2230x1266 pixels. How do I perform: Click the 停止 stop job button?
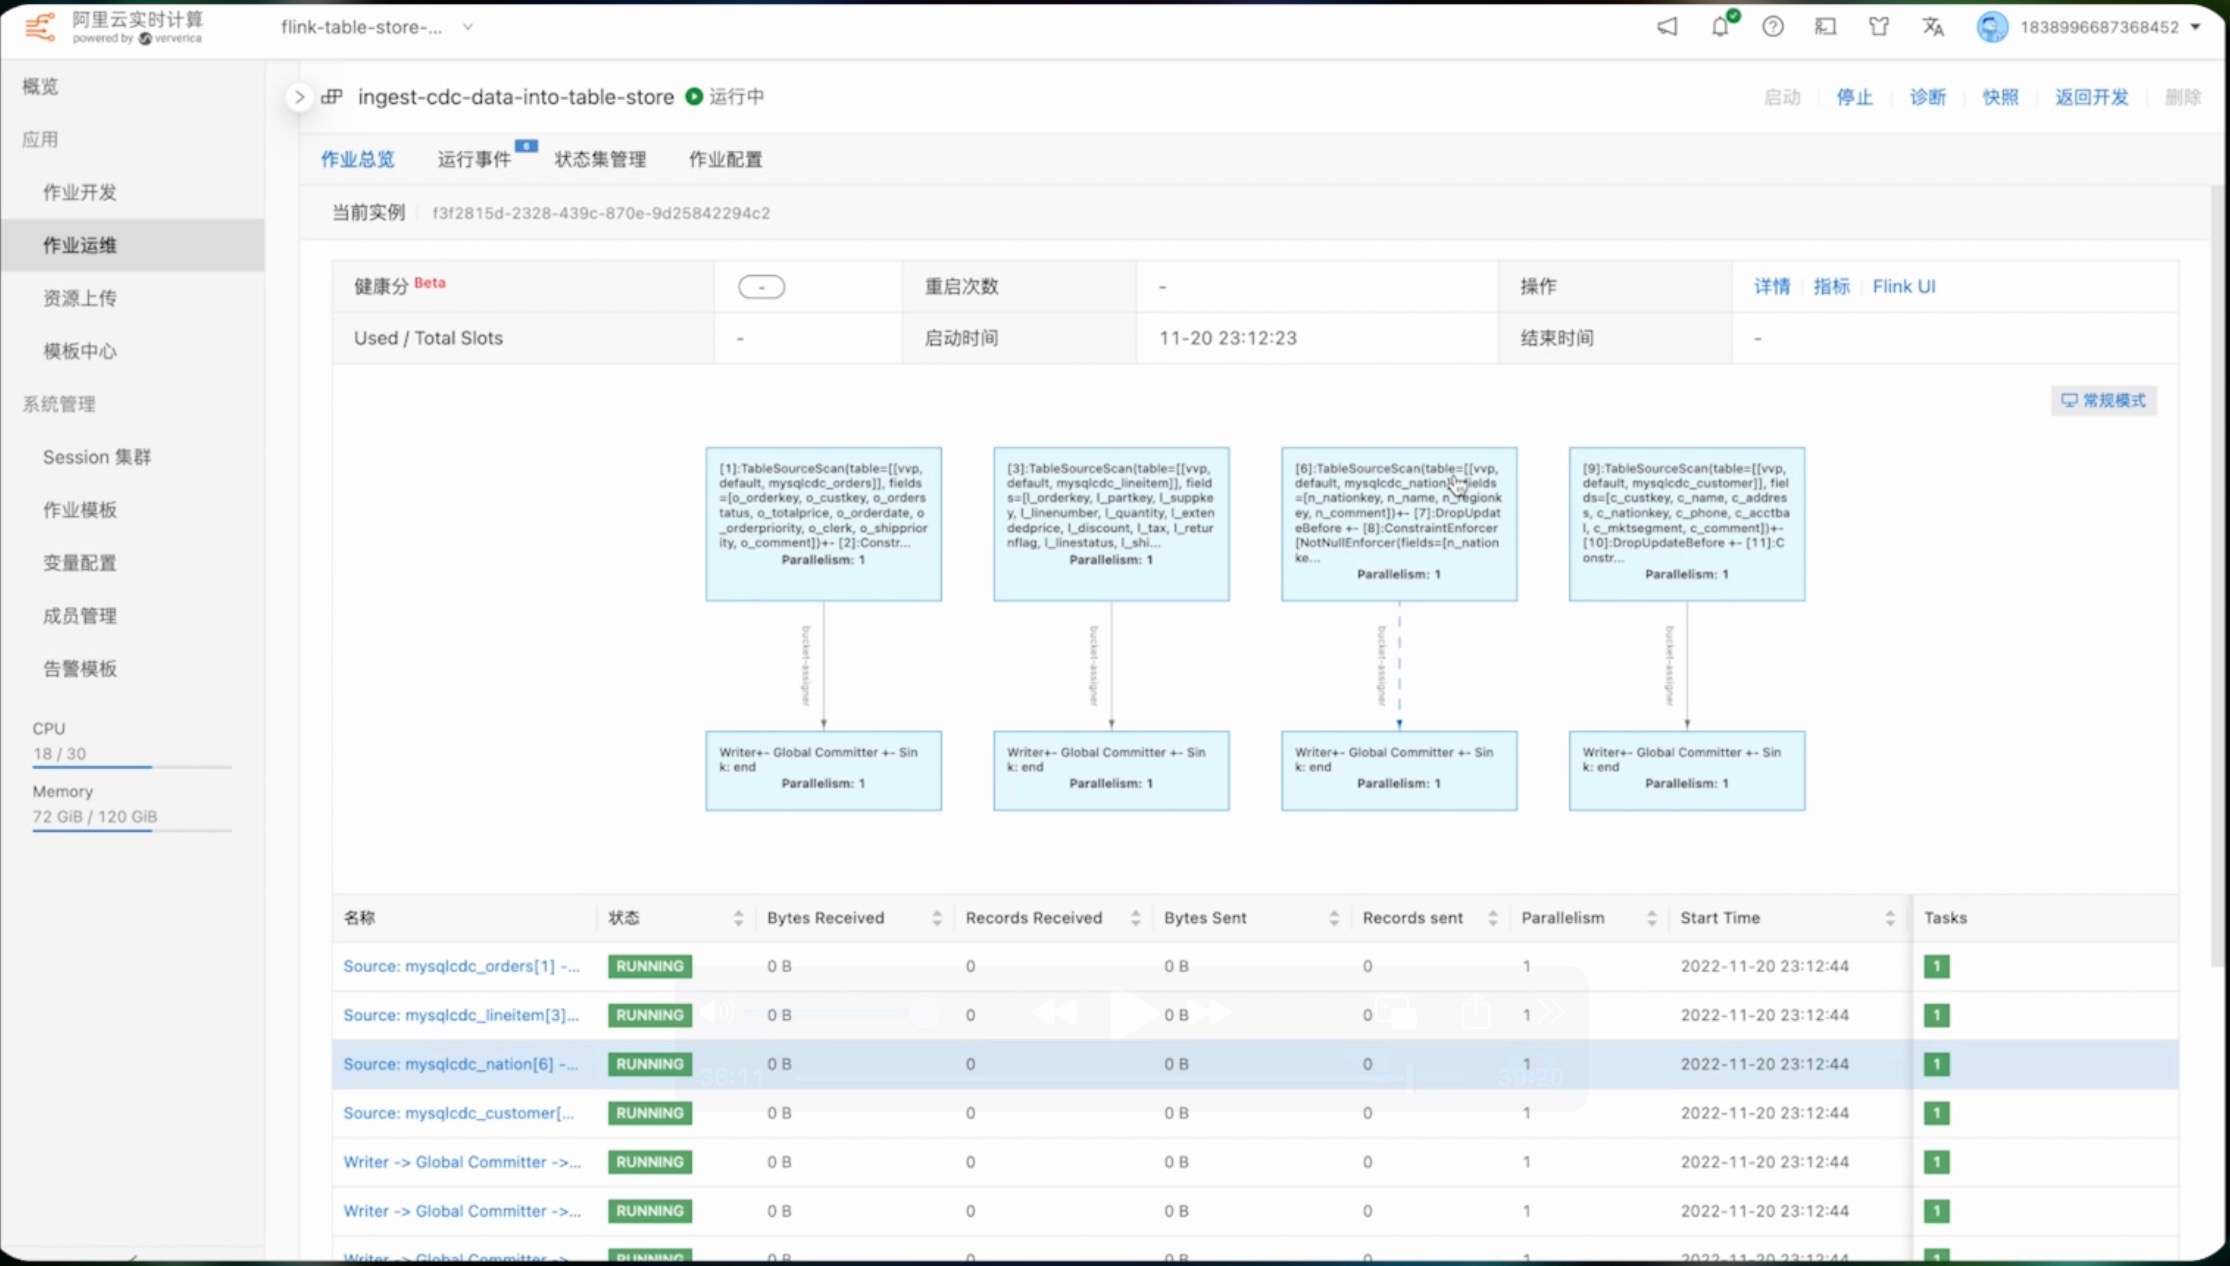coord(1854,97)
